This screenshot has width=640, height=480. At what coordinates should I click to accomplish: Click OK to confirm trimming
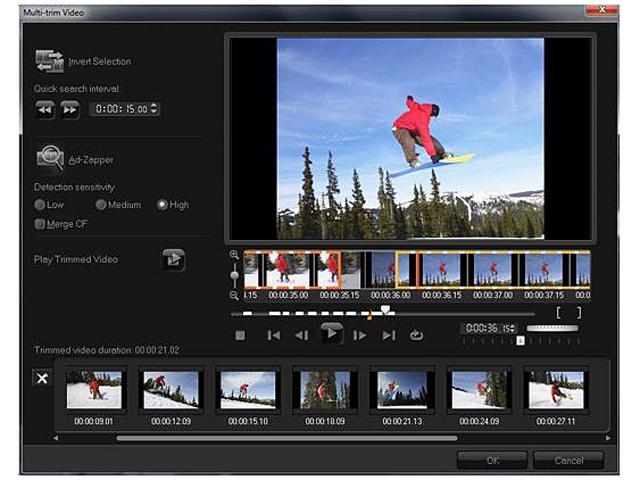click(x=491, y=460)
